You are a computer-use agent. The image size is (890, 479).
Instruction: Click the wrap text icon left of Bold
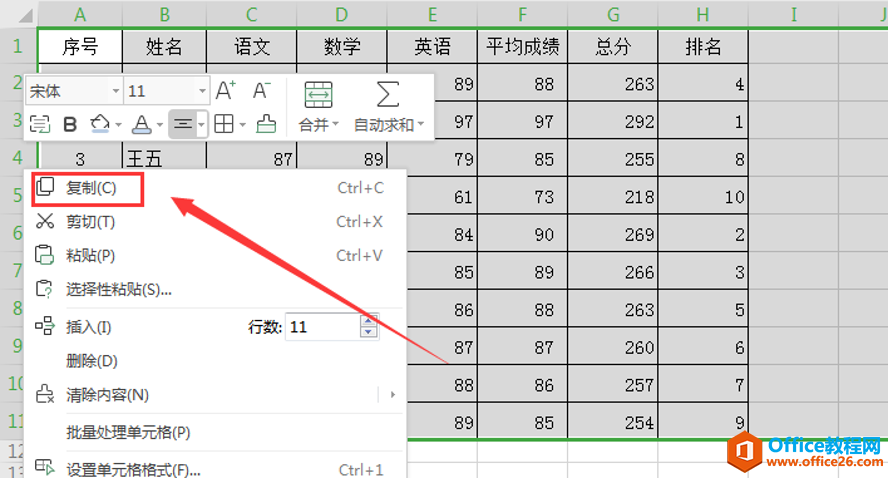[x=40, y=124]
